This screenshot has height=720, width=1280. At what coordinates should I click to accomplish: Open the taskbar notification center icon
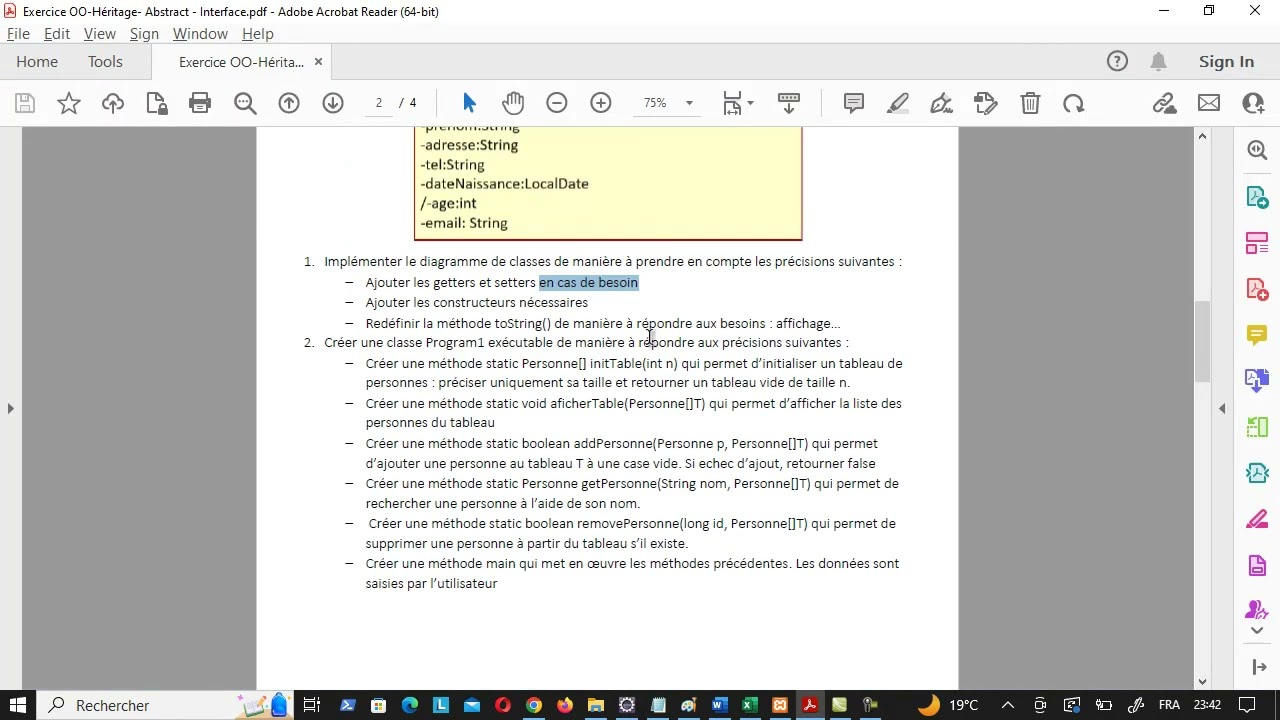(x=1246, y=705)
